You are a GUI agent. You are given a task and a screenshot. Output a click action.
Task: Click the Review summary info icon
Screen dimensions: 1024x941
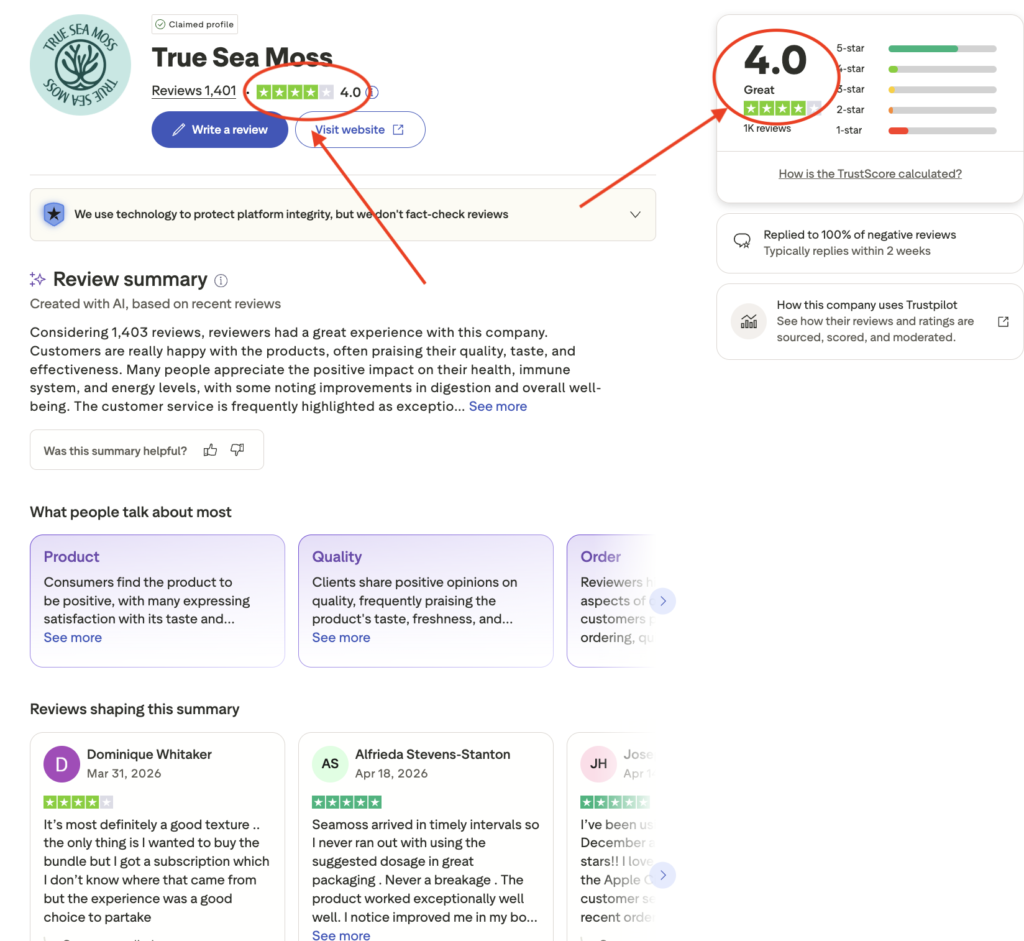pyautogui.click(x=221, y=281)
